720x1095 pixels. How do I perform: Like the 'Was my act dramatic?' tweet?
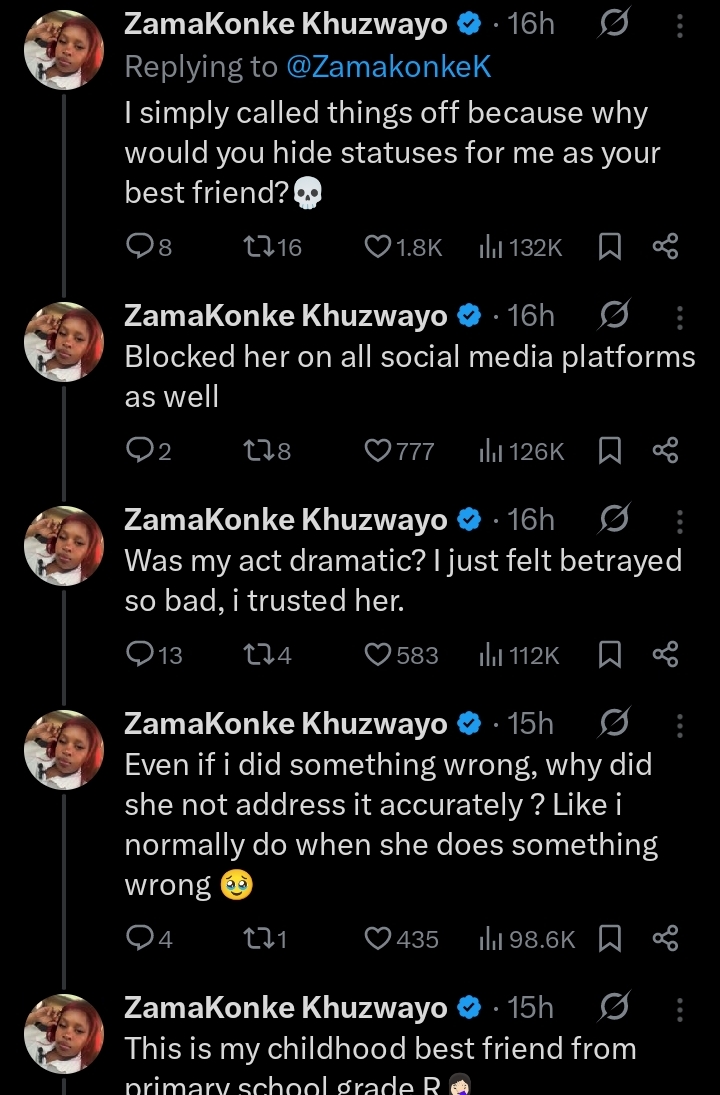(378, 655)
